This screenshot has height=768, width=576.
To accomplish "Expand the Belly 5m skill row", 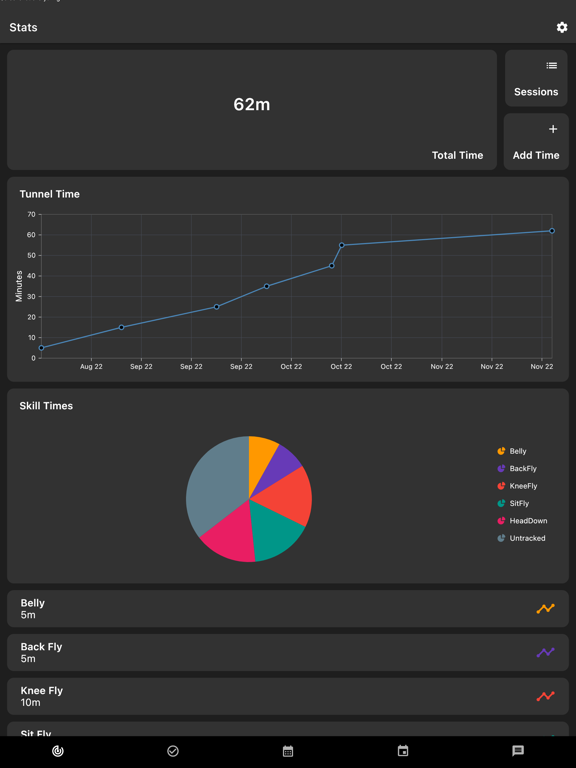I will point(288,609).
